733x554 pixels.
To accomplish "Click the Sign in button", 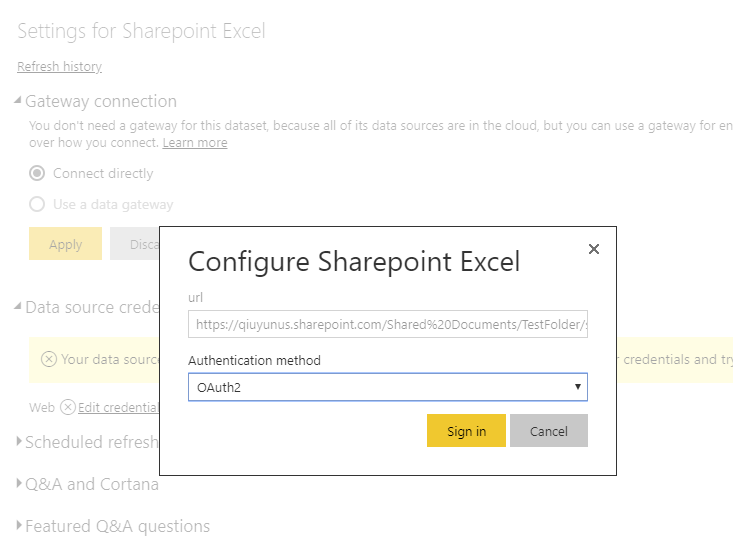I will point(466,431).
